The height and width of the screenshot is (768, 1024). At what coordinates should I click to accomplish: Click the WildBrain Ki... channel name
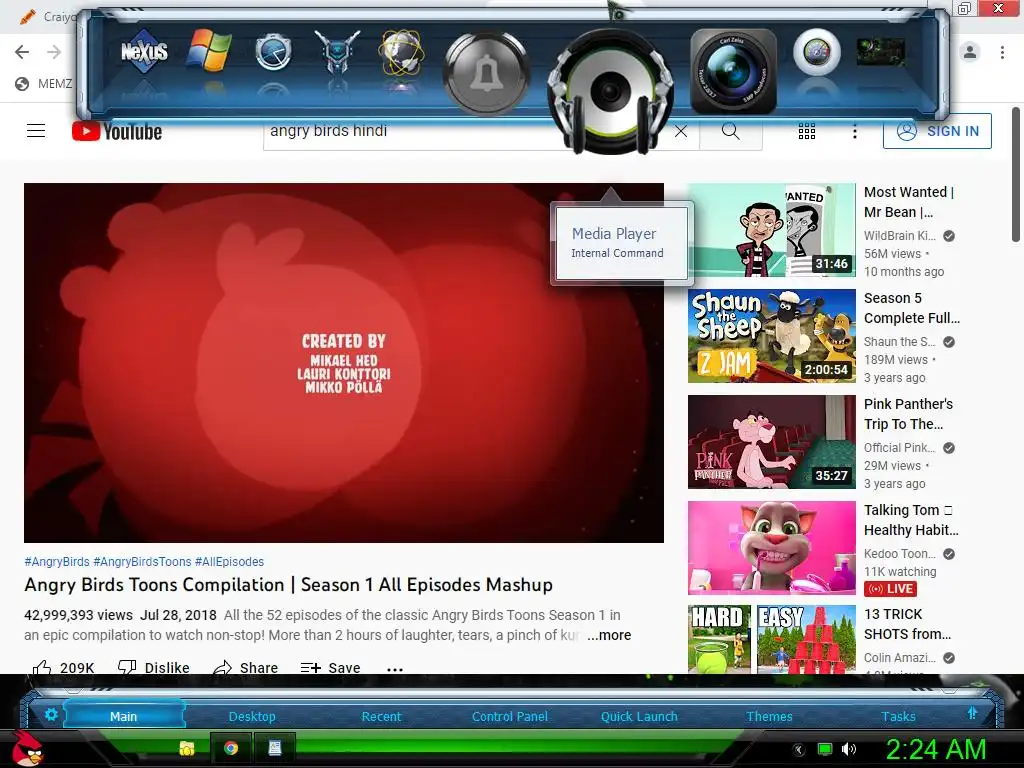[899, 236]
